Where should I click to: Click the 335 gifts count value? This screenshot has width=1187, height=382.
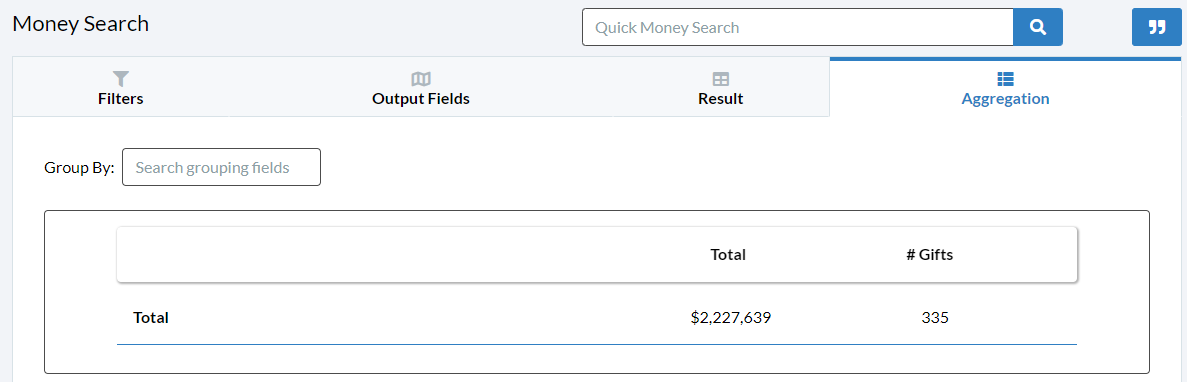(x=935, y=318)
